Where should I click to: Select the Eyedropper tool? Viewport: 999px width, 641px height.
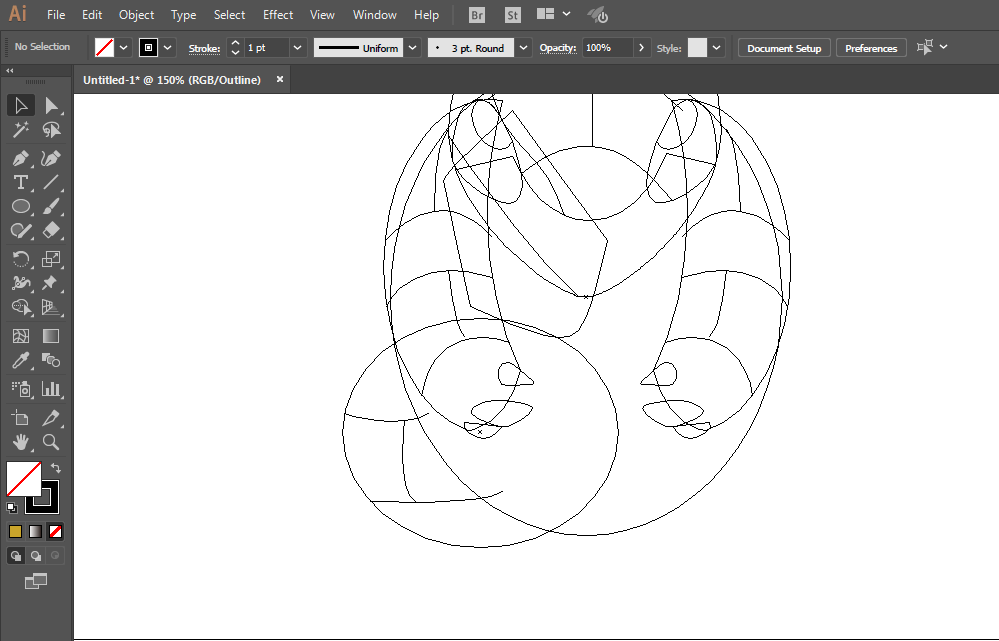(20, 361)
